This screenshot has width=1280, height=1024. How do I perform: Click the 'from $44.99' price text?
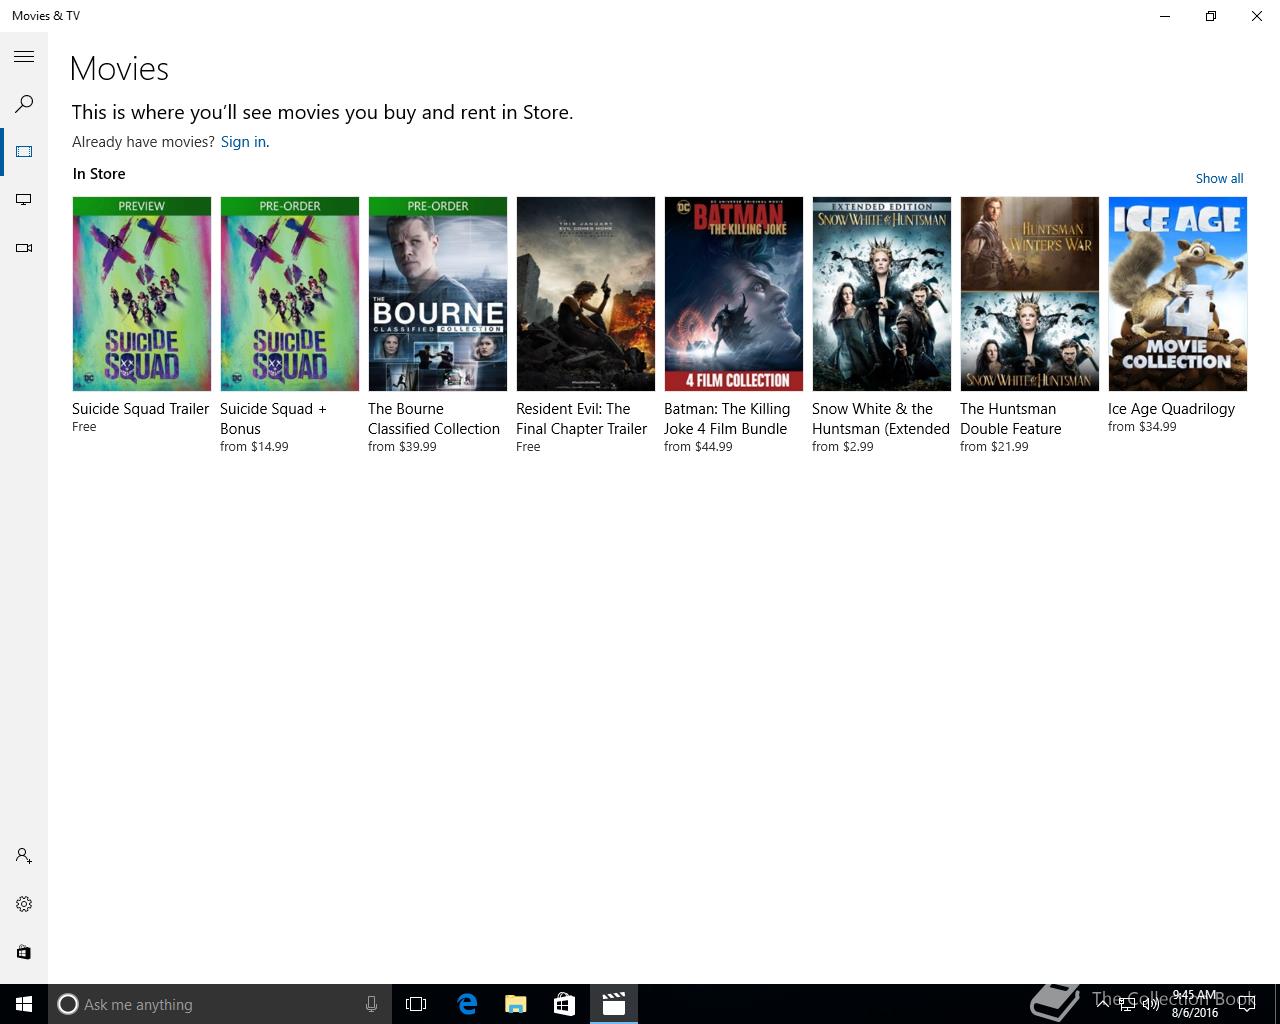698,447
